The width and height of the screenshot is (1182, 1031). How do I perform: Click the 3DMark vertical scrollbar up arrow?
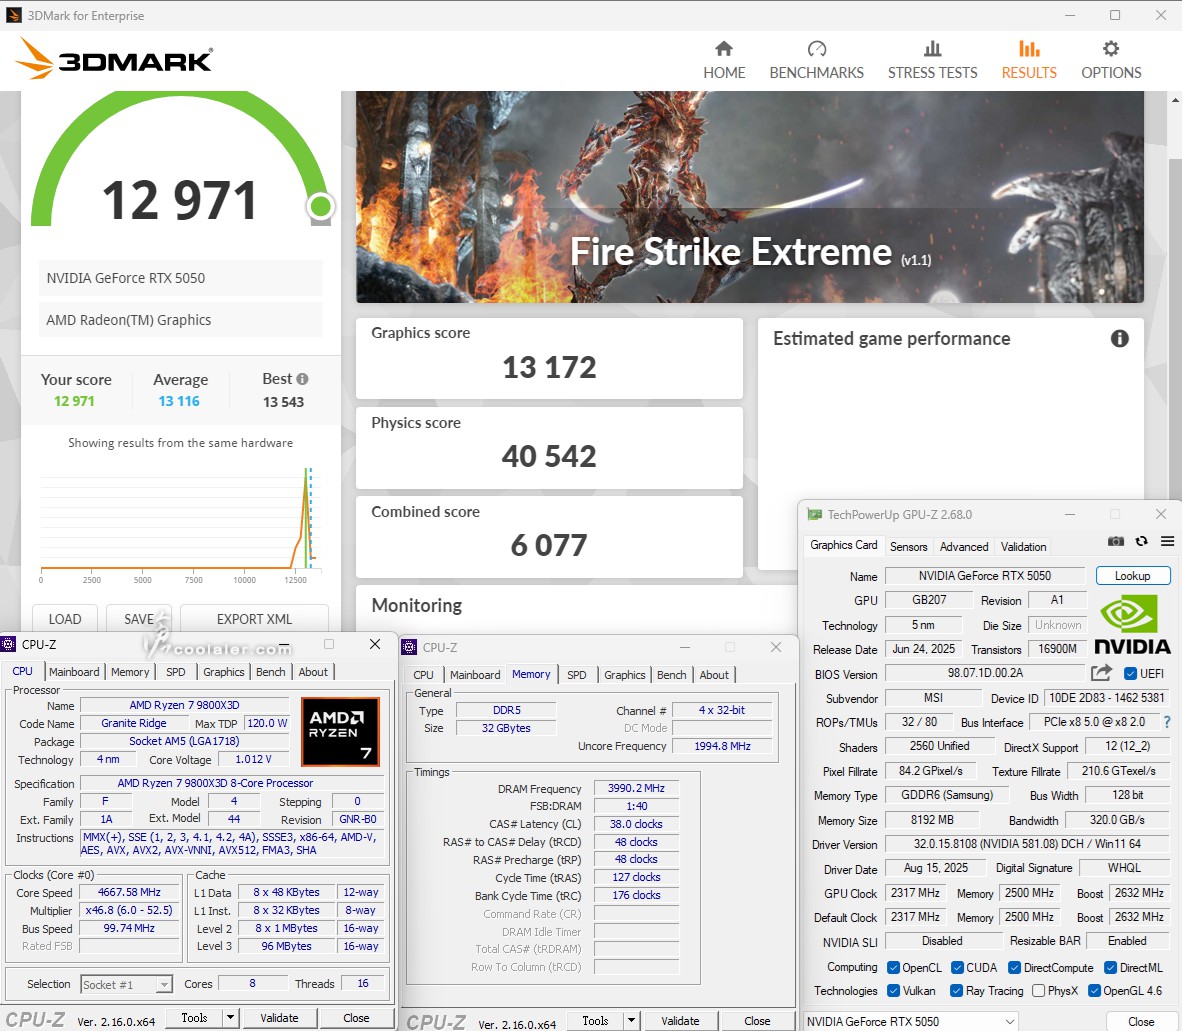click(1175, 100)
